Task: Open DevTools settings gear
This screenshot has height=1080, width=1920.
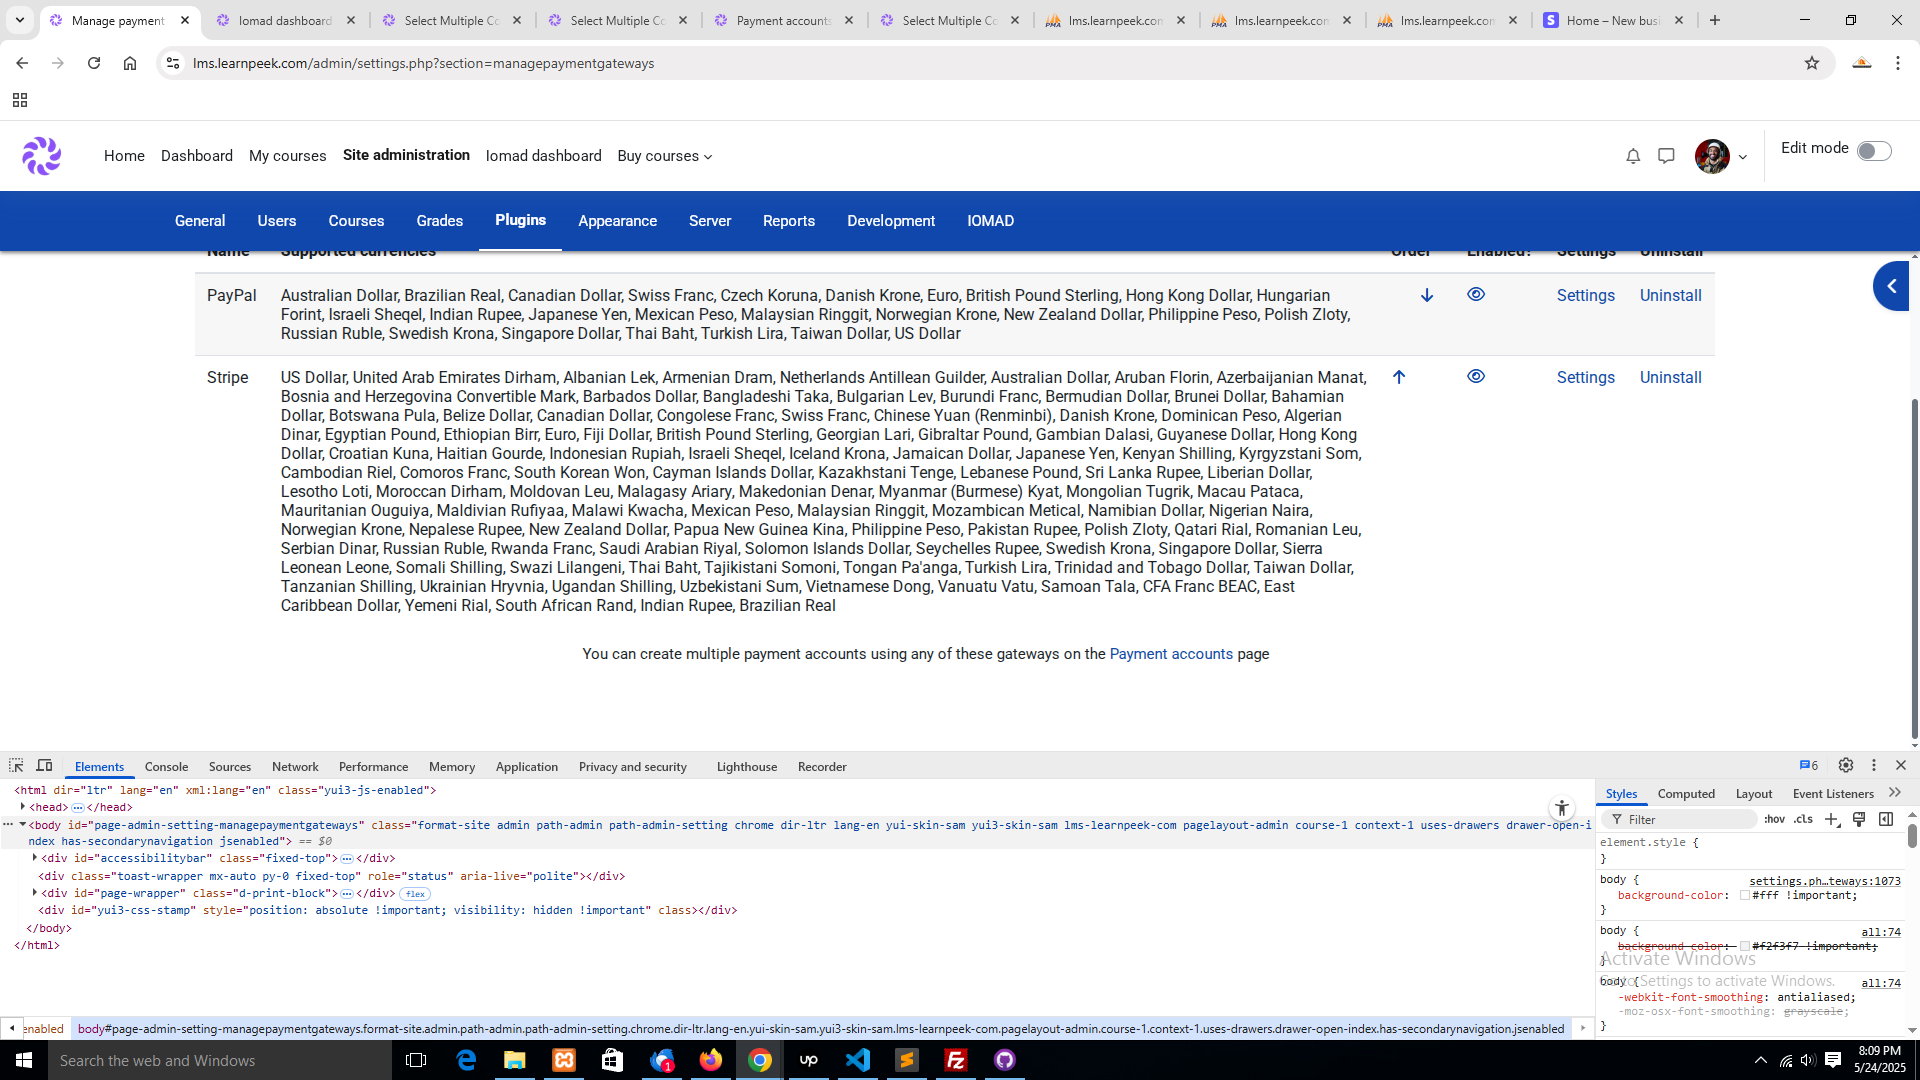Action: [1846, 765]
